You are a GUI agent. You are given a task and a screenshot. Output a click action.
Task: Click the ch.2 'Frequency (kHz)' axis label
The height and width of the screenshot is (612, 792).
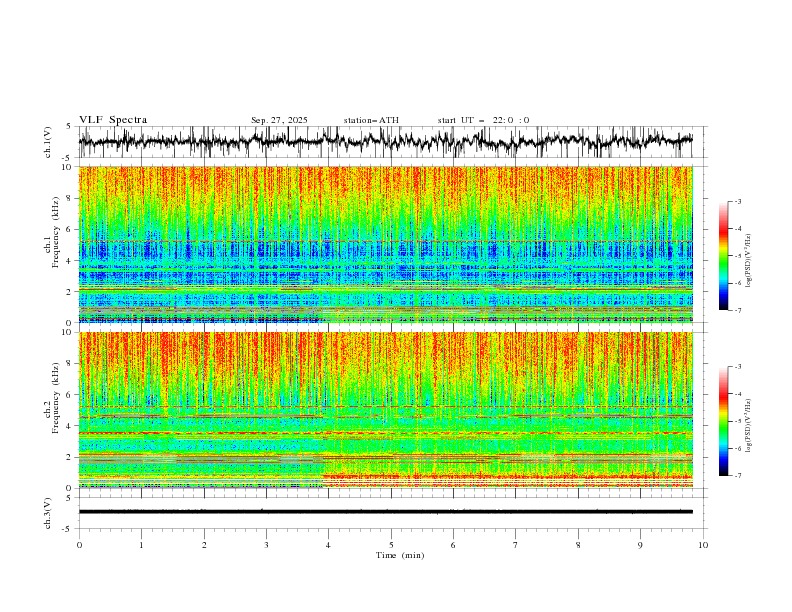click(x=55, y=397)
